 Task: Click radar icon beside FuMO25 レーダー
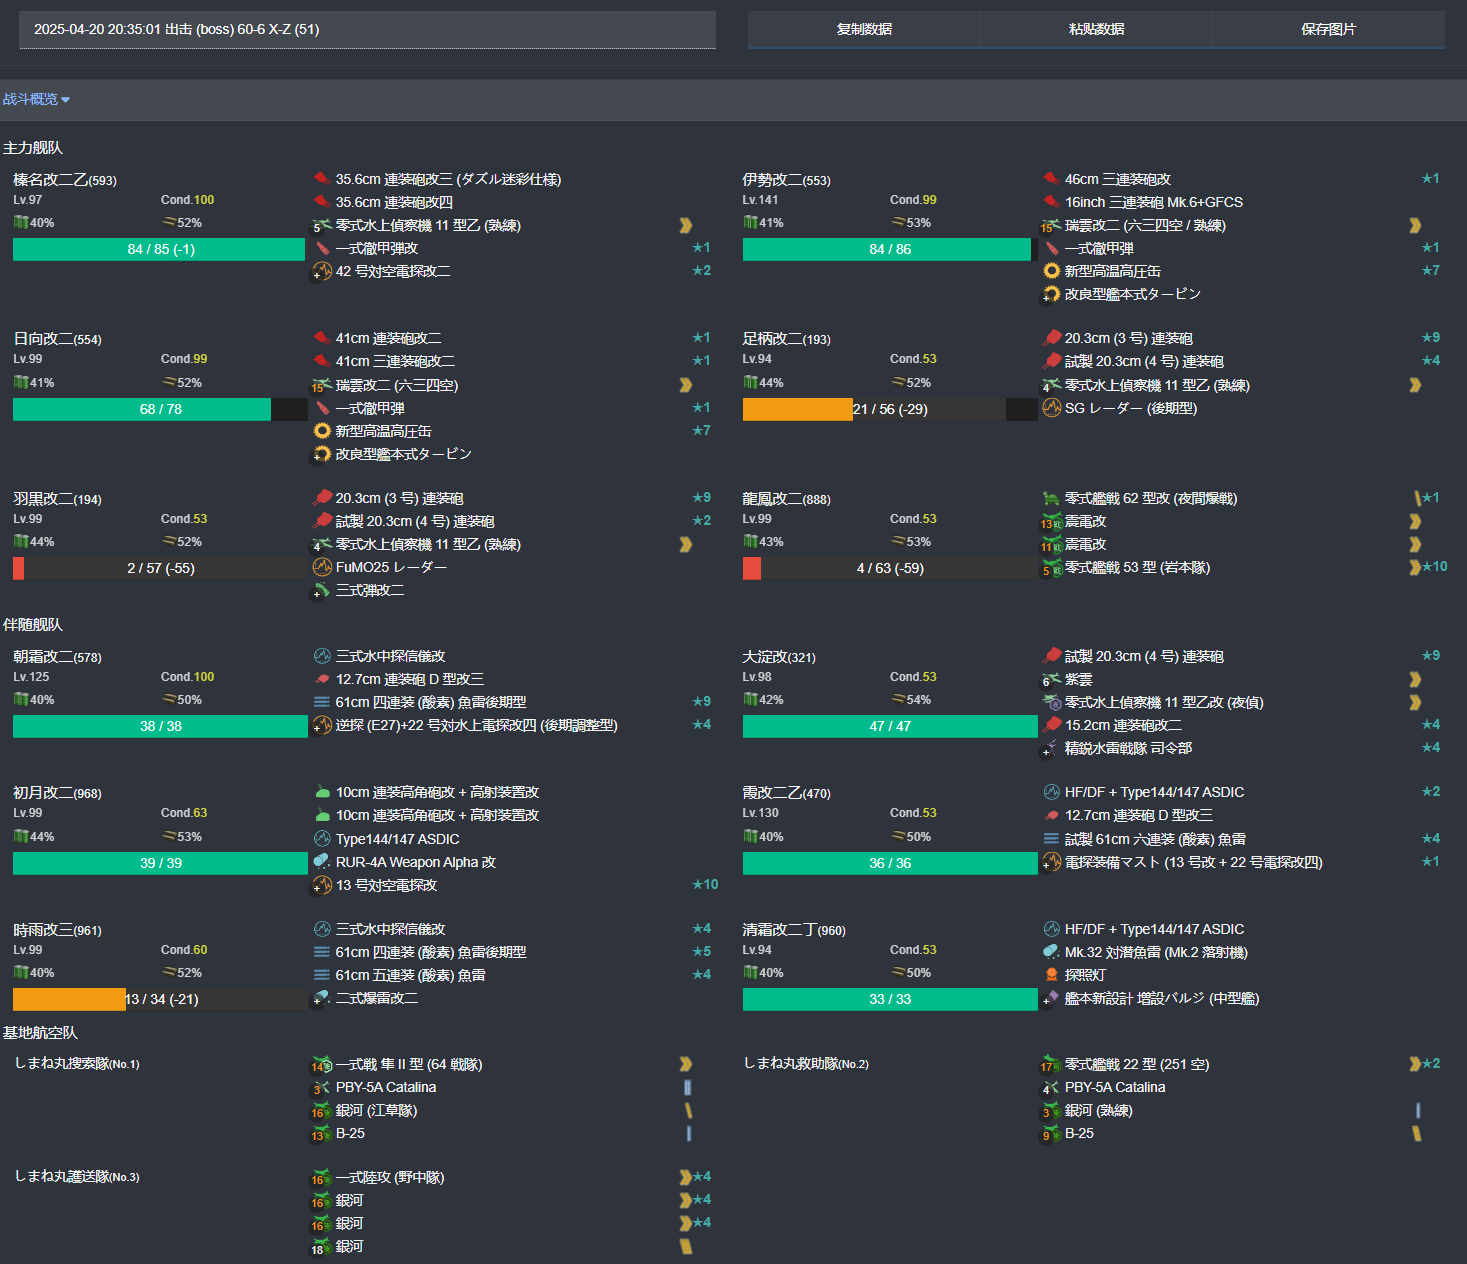322,567
